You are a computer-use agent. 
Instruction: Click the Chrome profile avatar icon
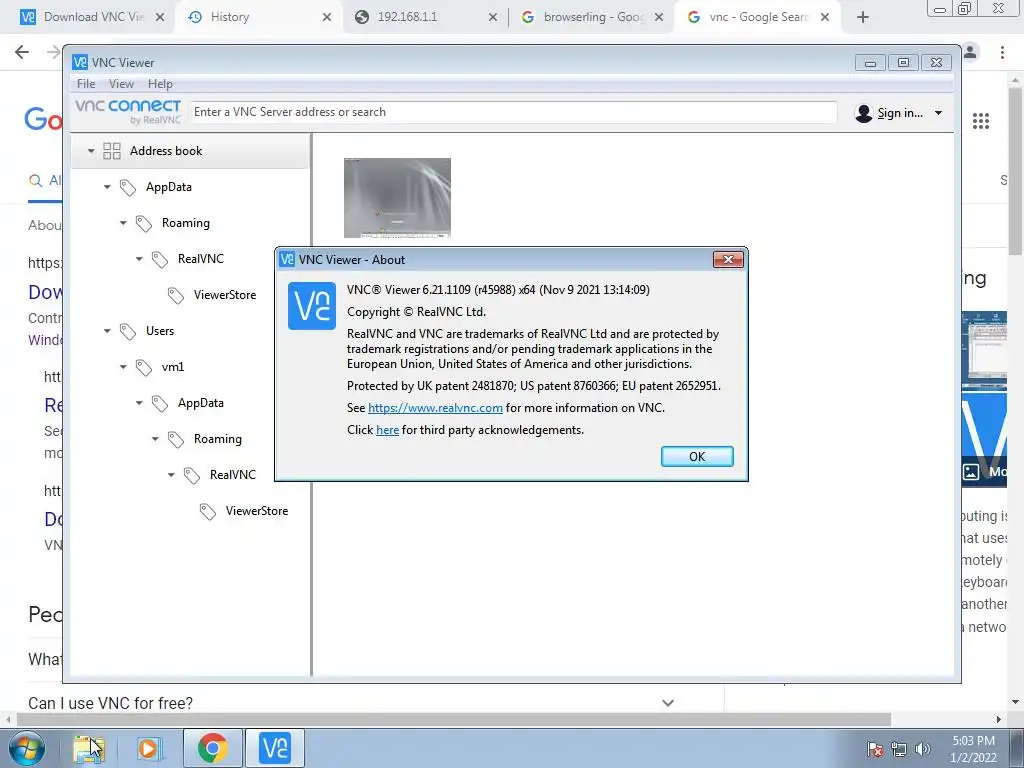point(970,52)
